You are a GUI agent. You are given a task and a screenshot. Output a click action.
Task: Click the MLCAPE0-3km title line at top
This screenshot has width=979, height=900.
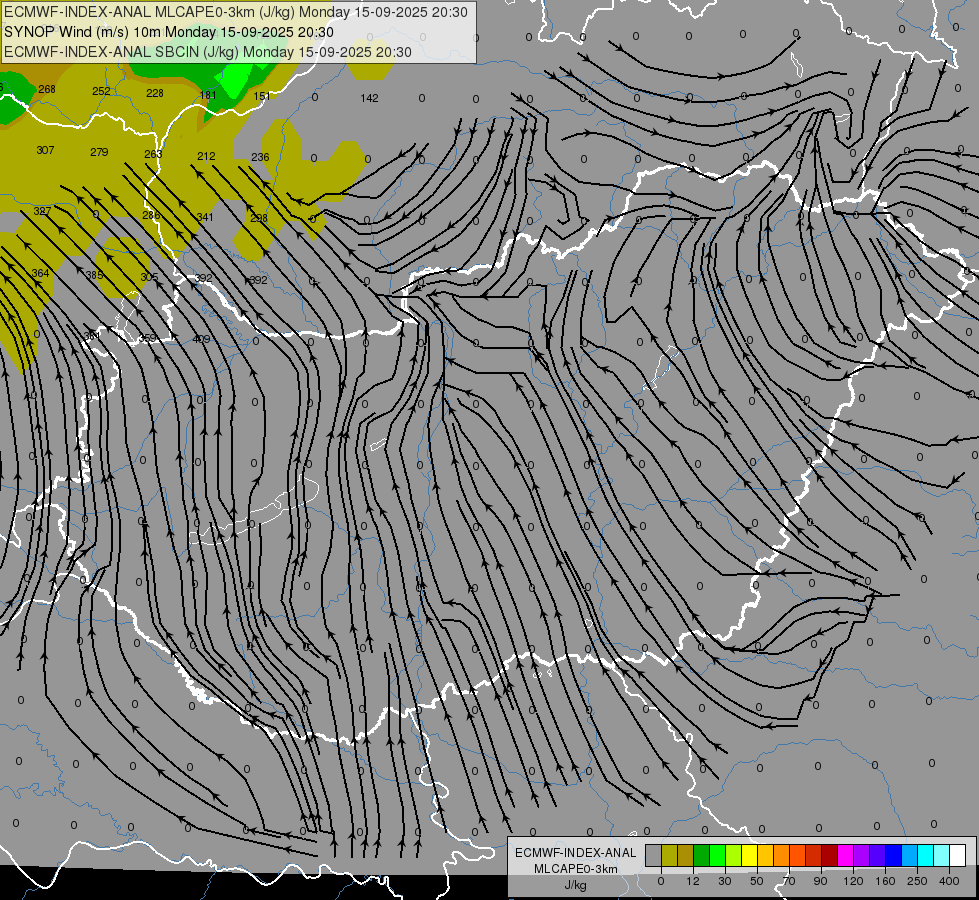tap(236, 12)
